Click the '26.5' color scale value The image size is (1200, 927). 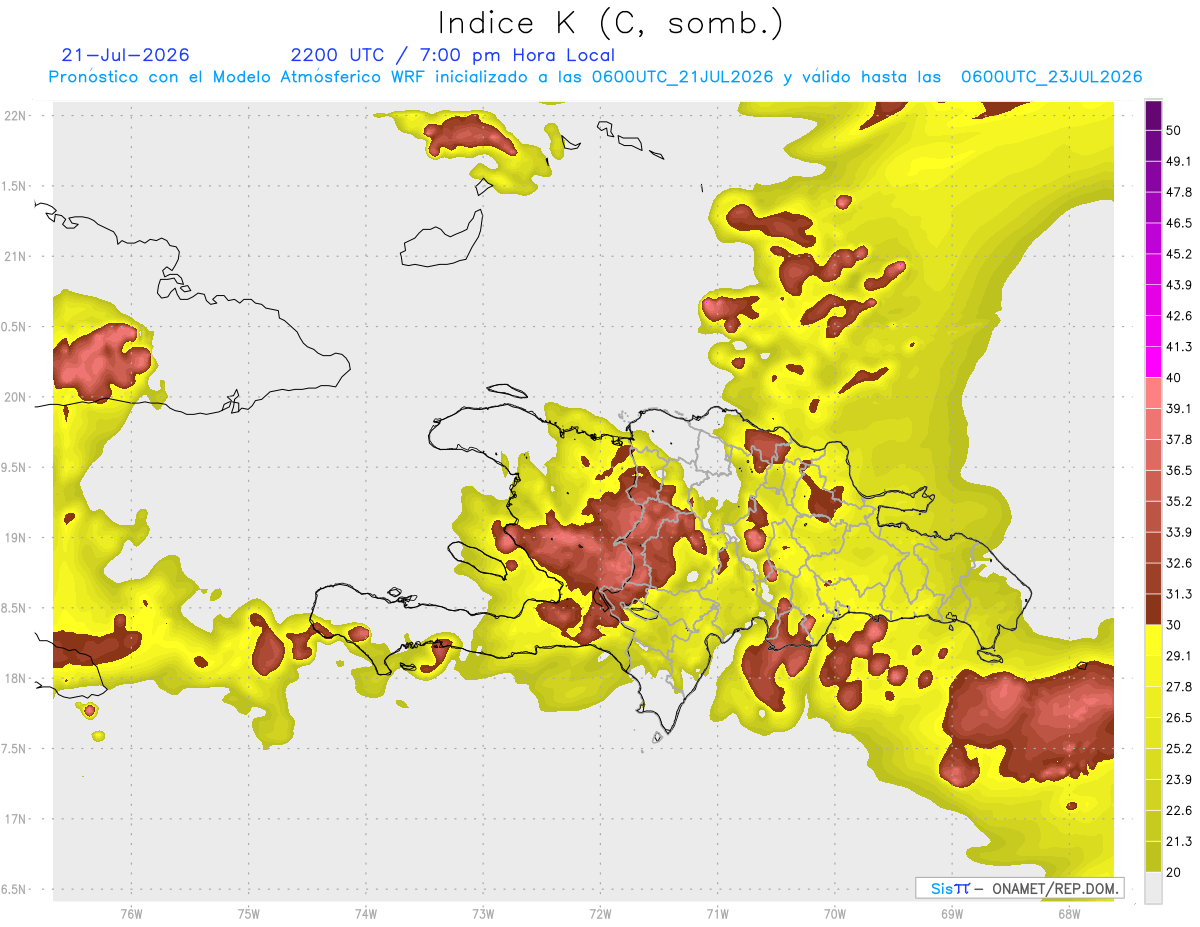pos(1179,718)
